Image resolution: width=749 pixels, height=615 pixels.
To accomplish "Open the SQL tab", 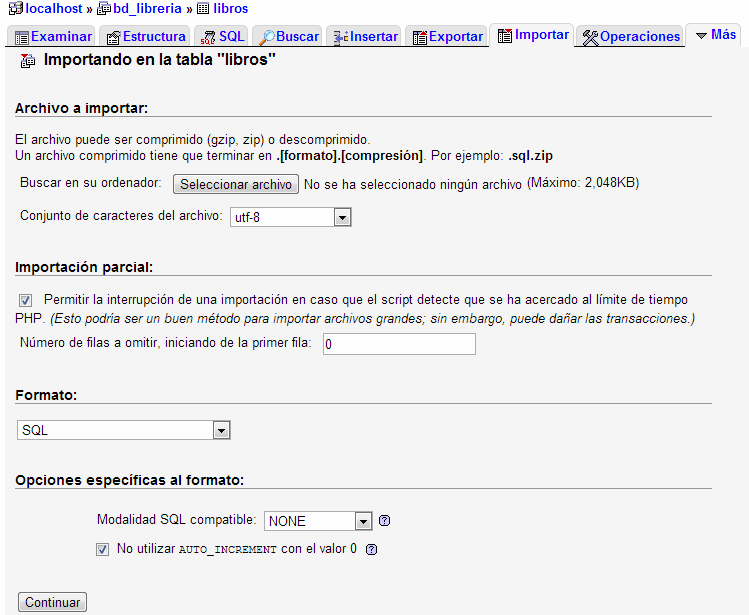I will pyautogui.click(x=222, y=37).
